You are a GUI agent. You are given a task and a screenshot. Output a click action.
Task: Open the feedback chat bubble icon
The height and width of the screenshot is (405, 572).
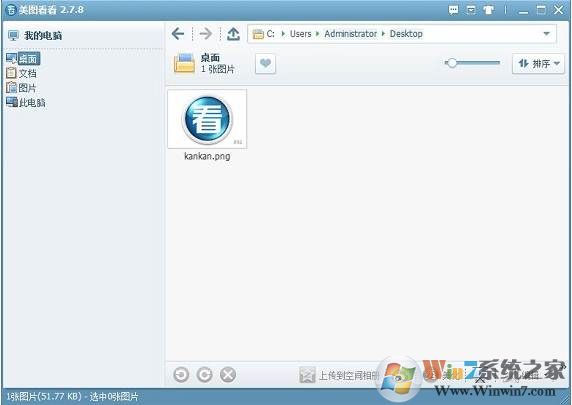click(453, 10)
